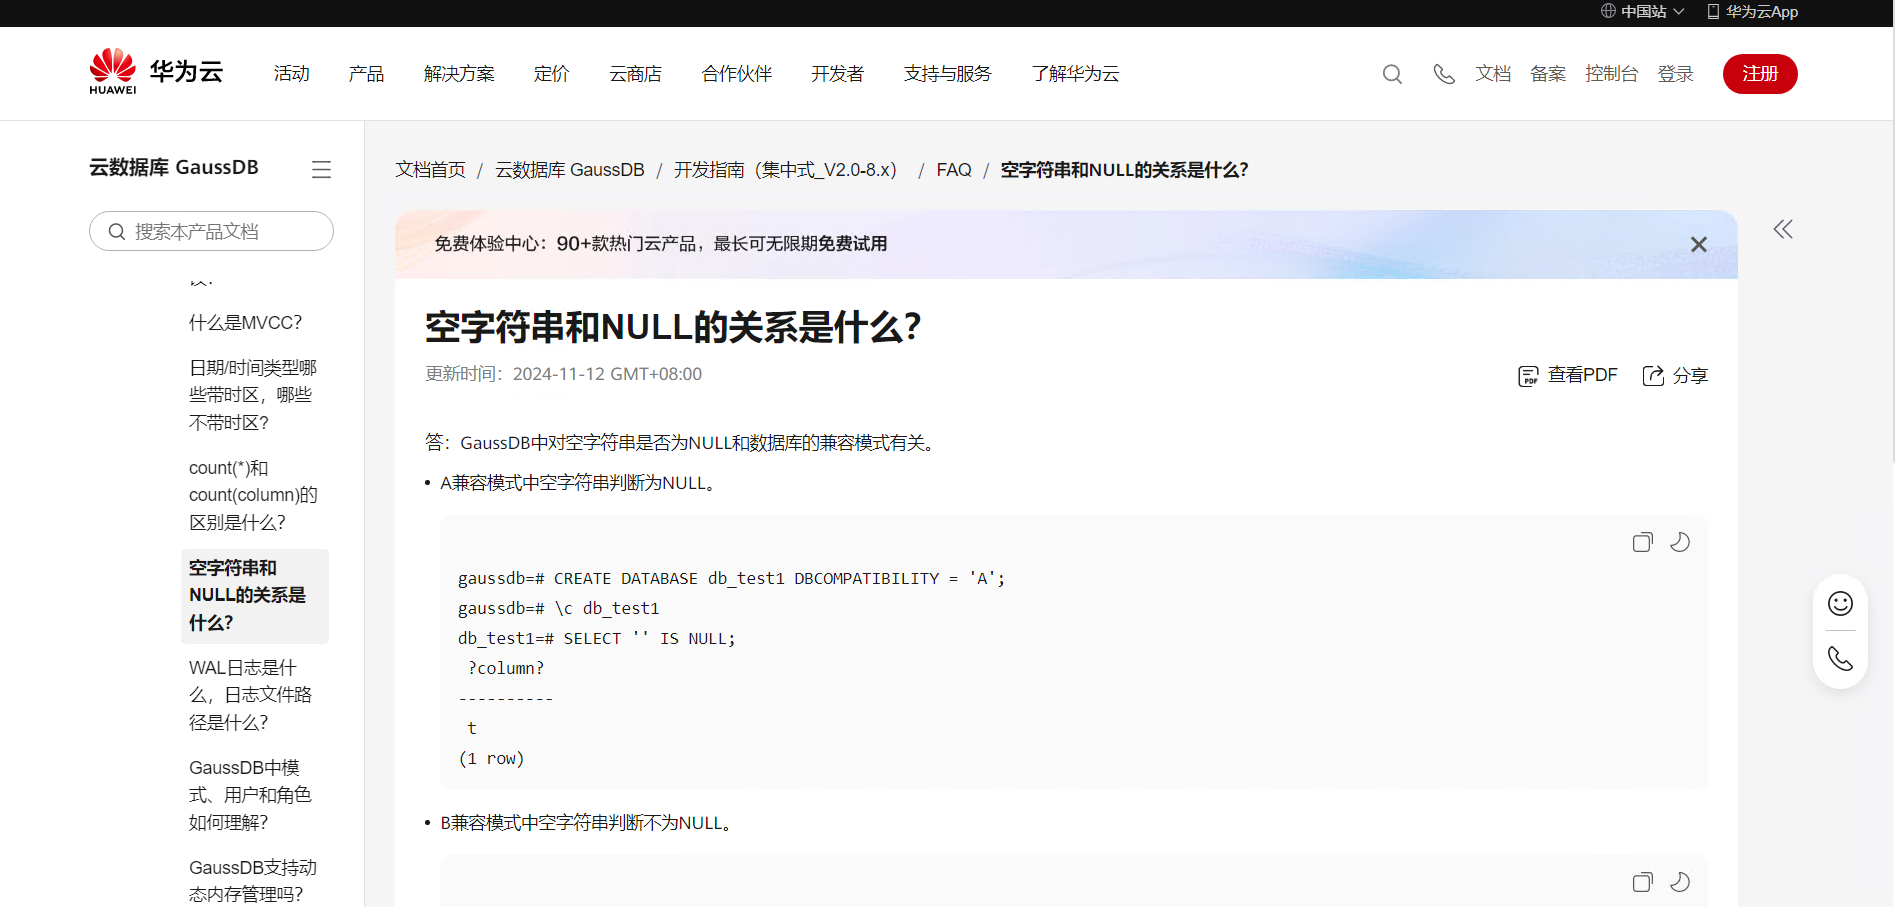Open the 定价 menu
This screenshot has width=1895, height=907.
coord(551,74)
